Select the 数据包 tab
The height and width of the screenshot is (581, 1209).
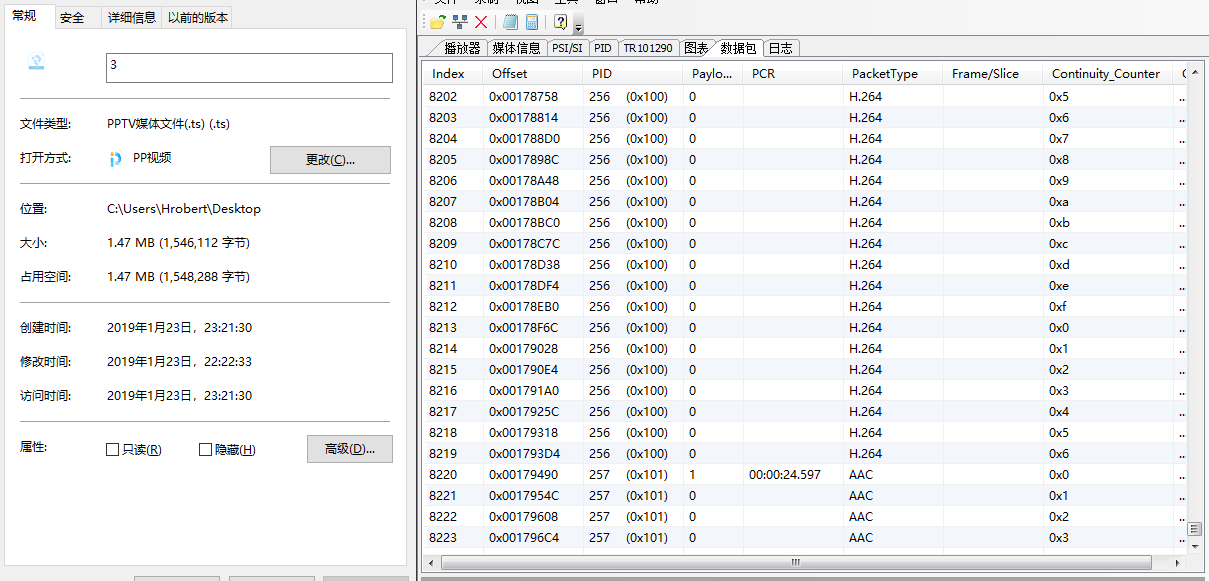tap(738, 48)
